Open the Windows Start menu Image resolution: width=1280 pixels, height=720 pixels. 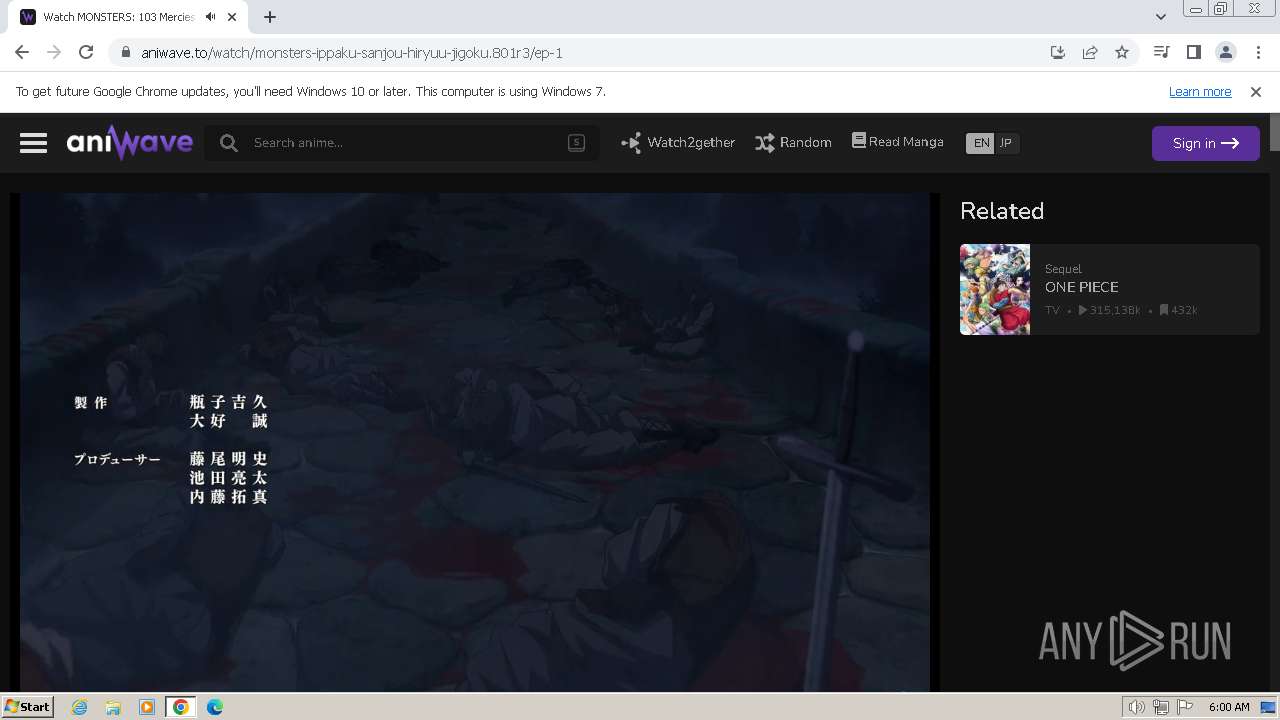click(x=27, y=706)
